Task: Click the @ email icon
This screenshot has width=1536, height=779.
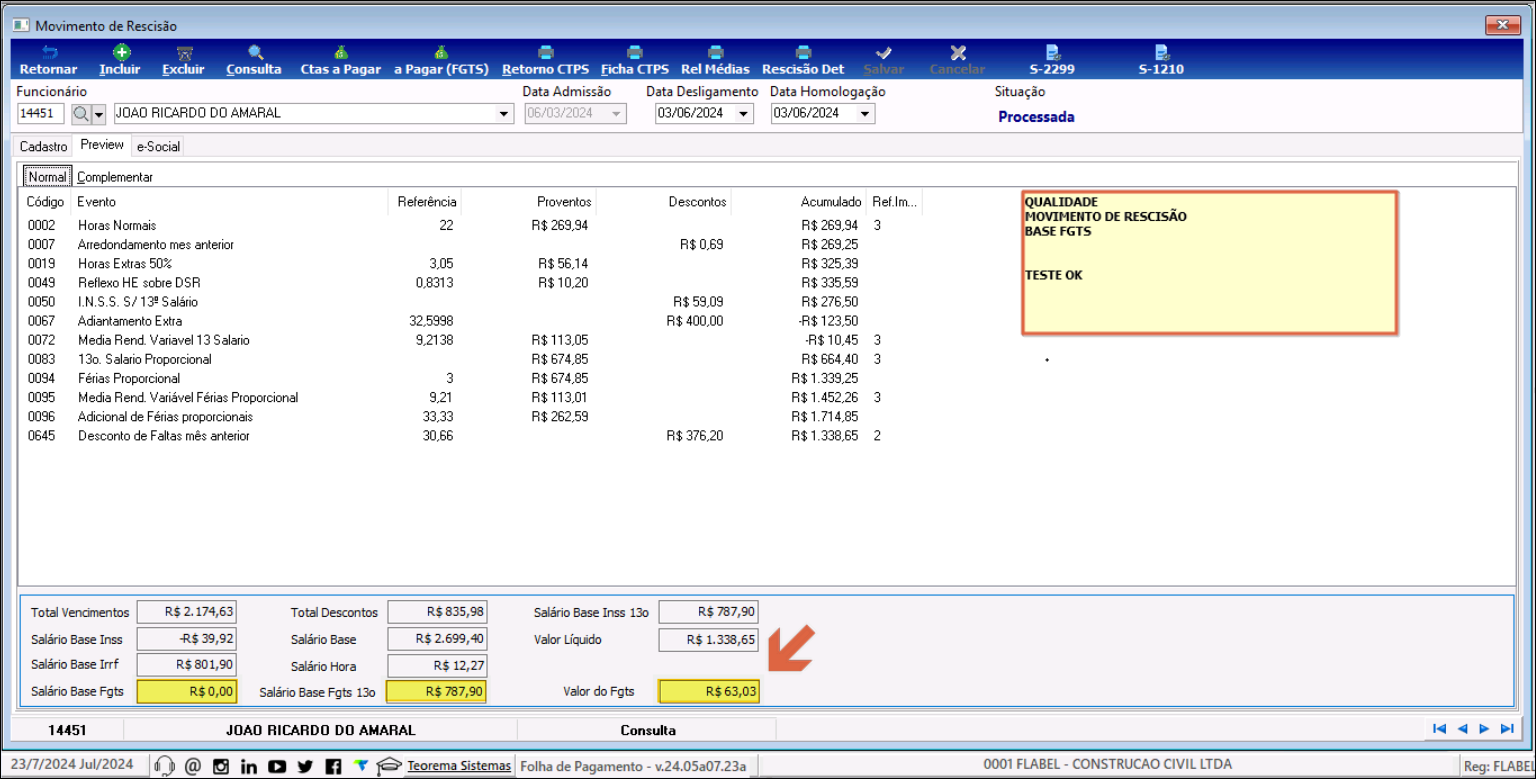Action: (193, 766)
